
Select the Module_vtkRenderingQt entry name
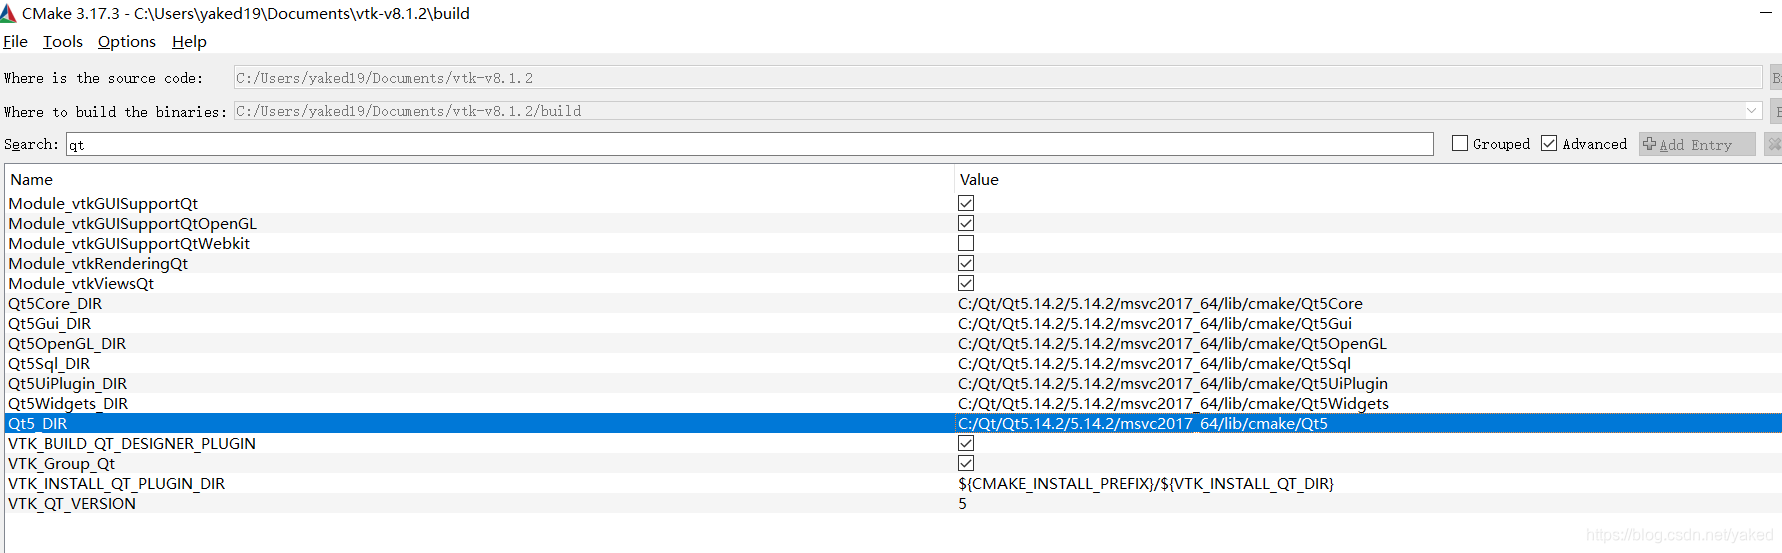(x=98, y=264)
